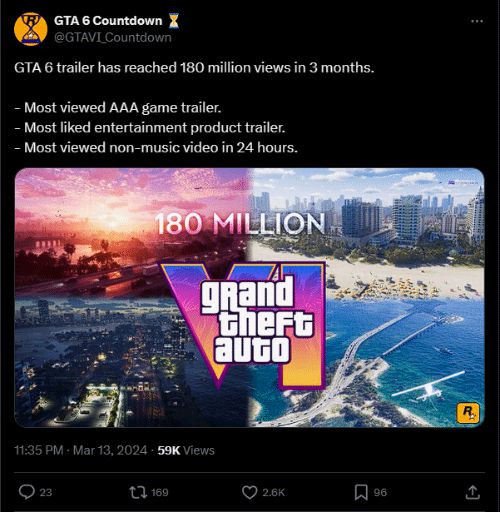500x512 pixels.
Task: Click the reply speech bubble icon
Action: point(27,492)
